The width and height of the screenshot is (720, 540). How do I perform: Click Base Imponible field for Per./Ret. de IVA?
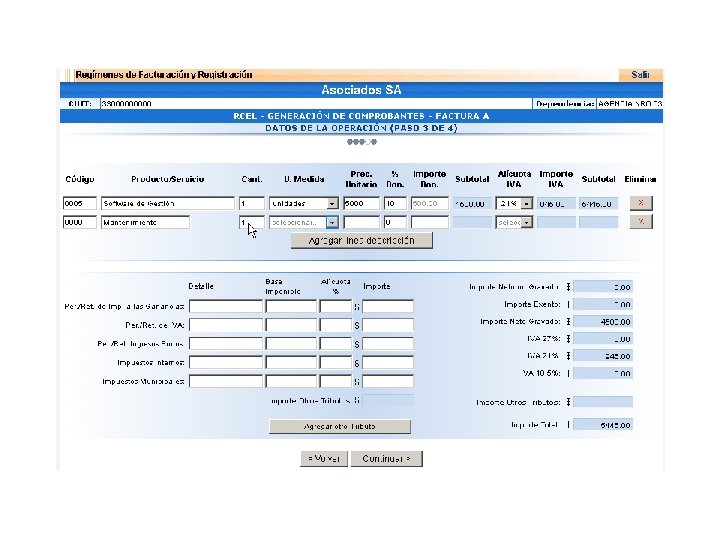[x=291, y=325]
